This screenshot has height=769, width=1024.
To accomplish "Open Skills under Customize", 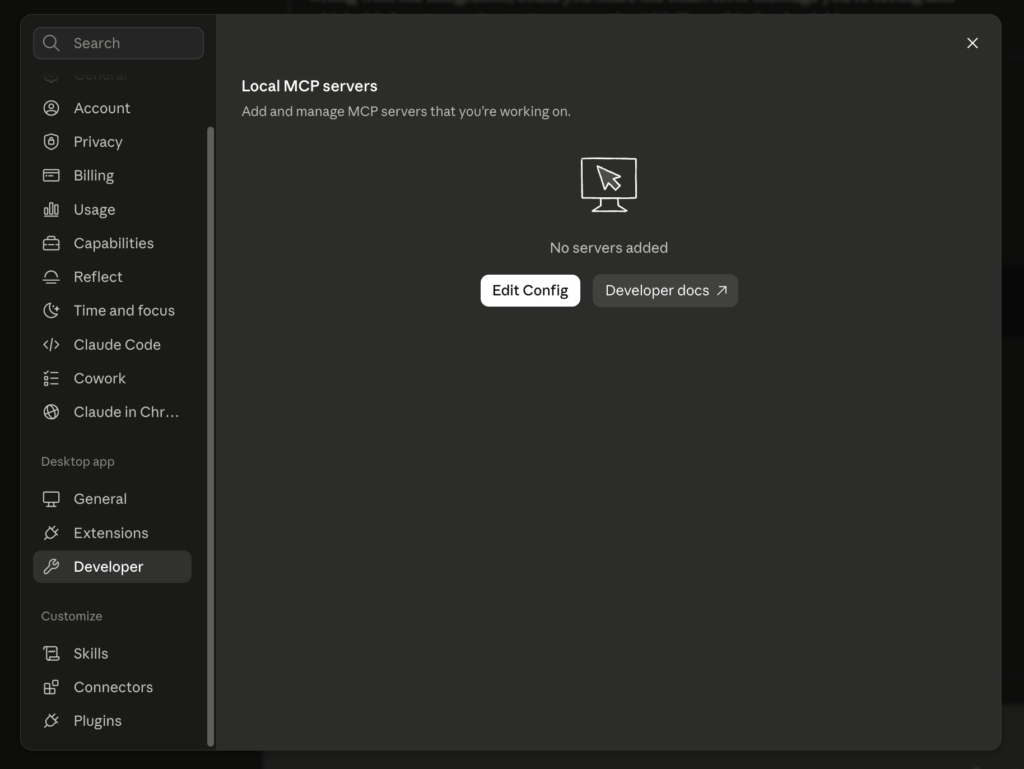I will (112, 653).
